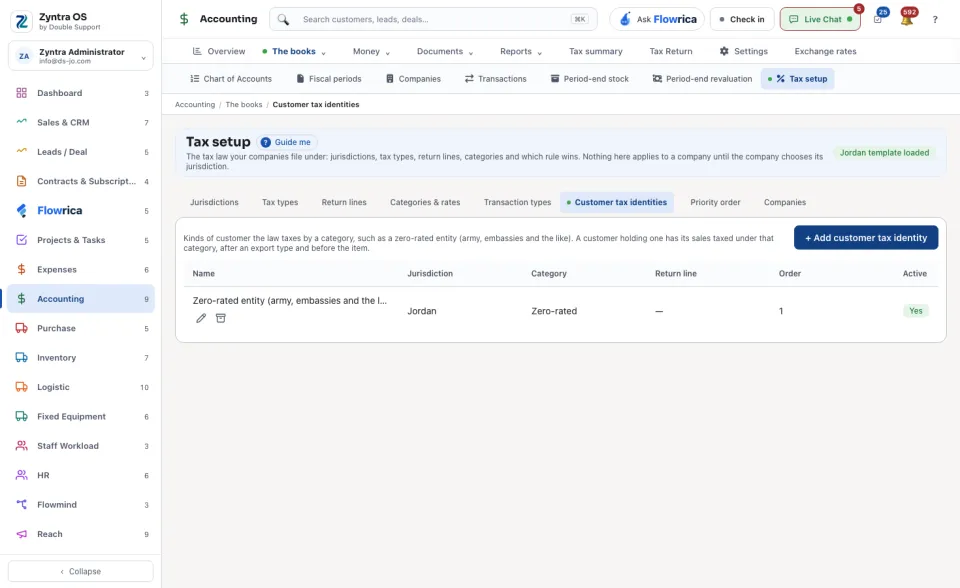Image resolution: width=960 pixels, height=588 pixels.
Task: Expand the Money menu chevron
Action: 388,53
